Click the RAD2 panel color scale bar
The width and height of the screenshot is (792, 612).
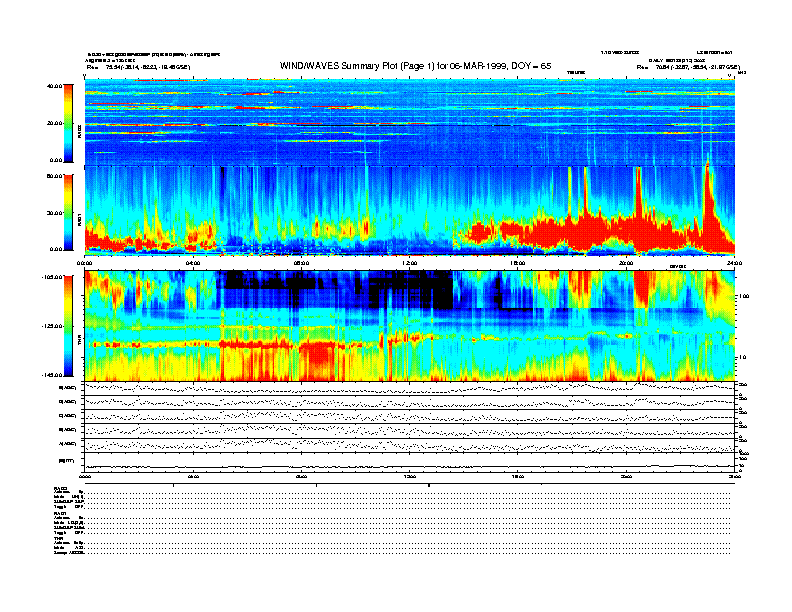coord(68,124)
